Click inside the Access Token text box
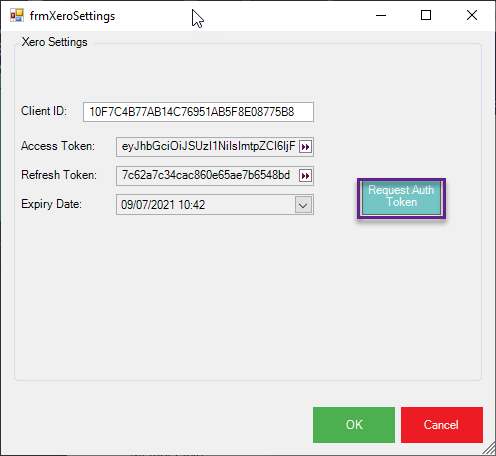This screenshot has width=496, height=456. click(x=207, y=147)
